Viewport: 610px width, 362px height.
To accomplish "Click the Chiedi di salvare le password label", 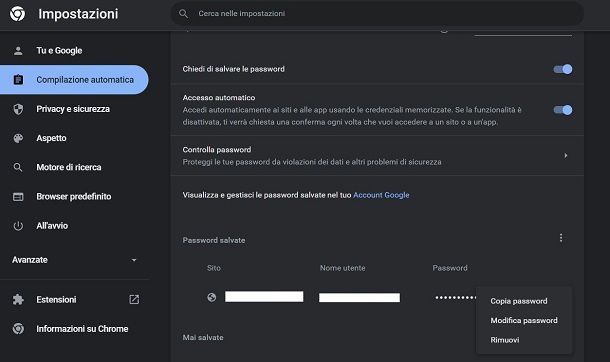I will 233,69.
